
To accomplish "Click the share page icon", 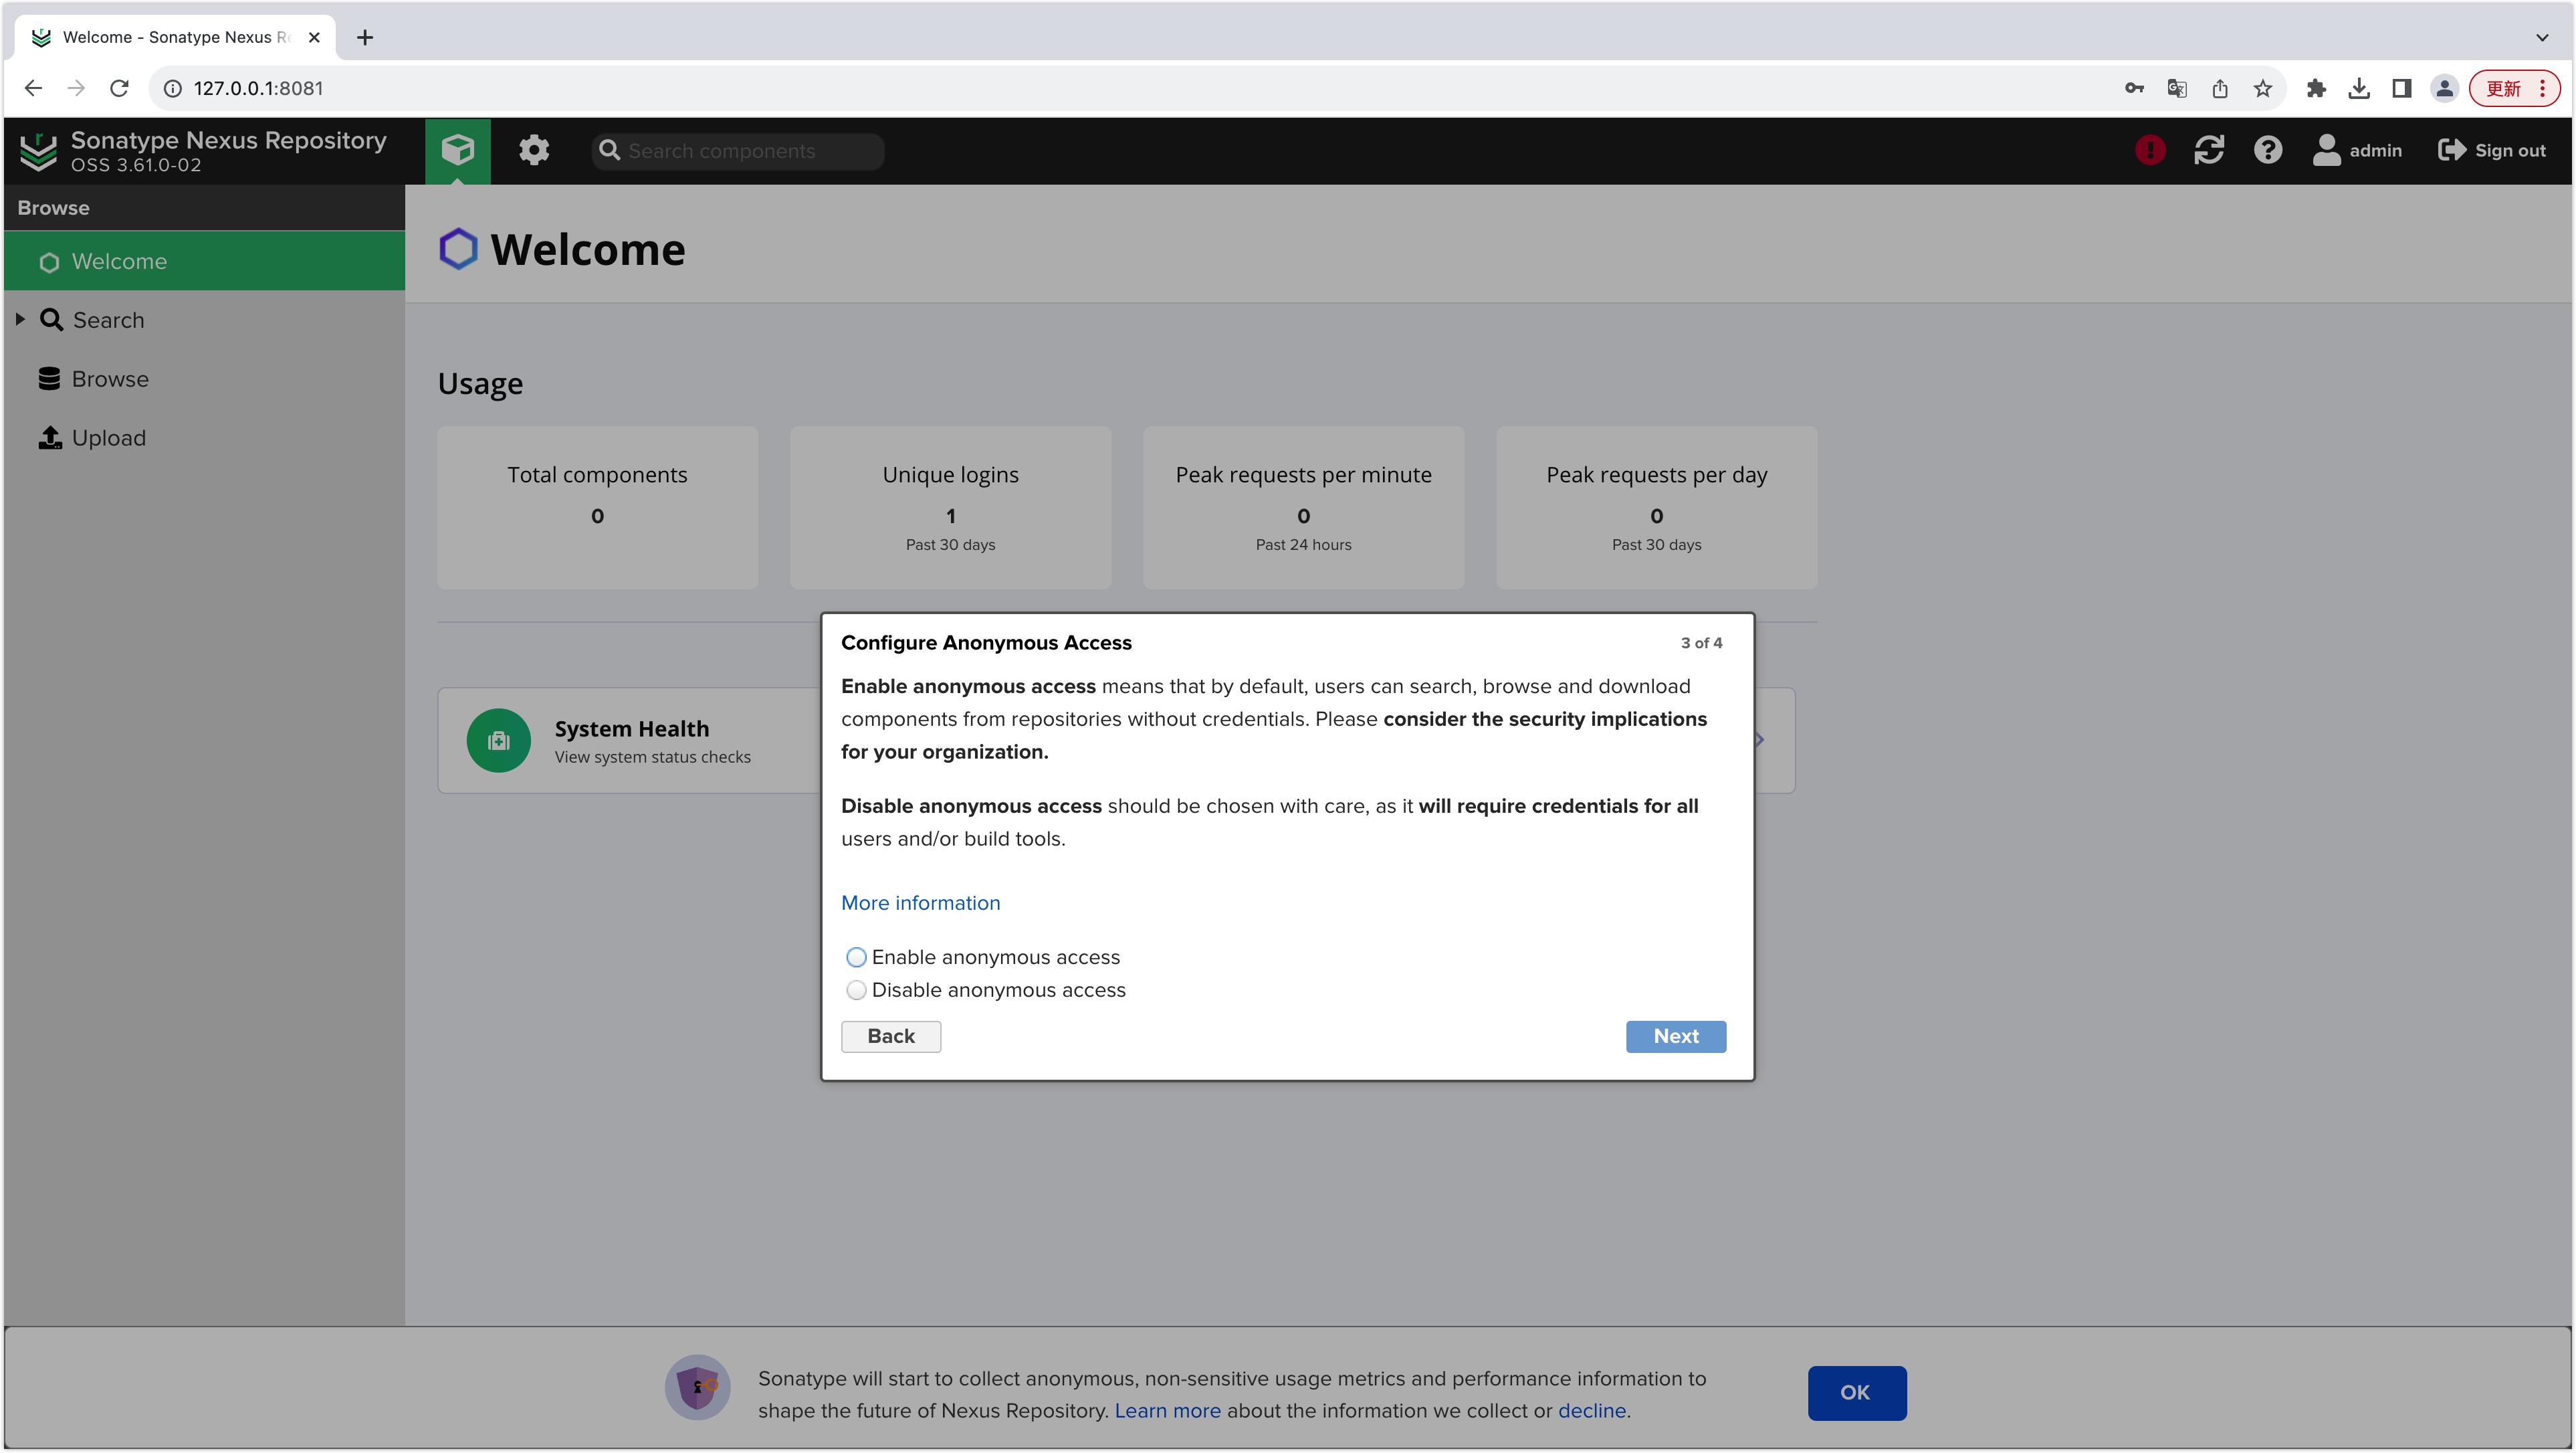I will point(2220,88).
